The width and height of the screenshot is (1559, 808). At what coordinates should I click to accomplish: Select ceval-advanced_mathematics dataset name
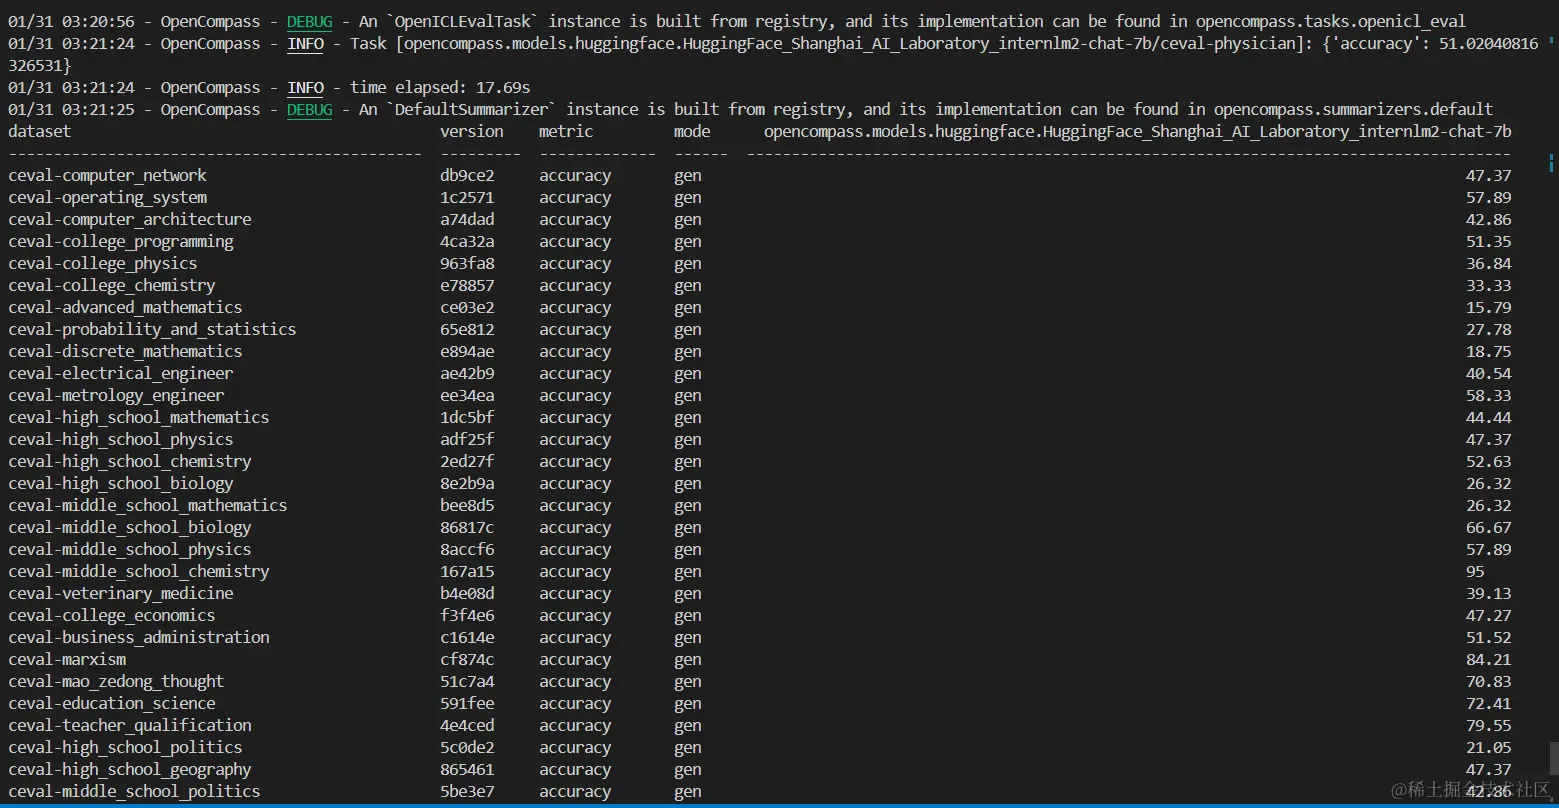click(125, 307)
